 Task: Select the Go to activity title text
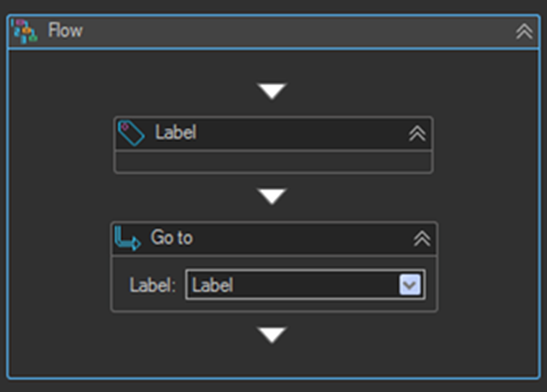(172, 238)
